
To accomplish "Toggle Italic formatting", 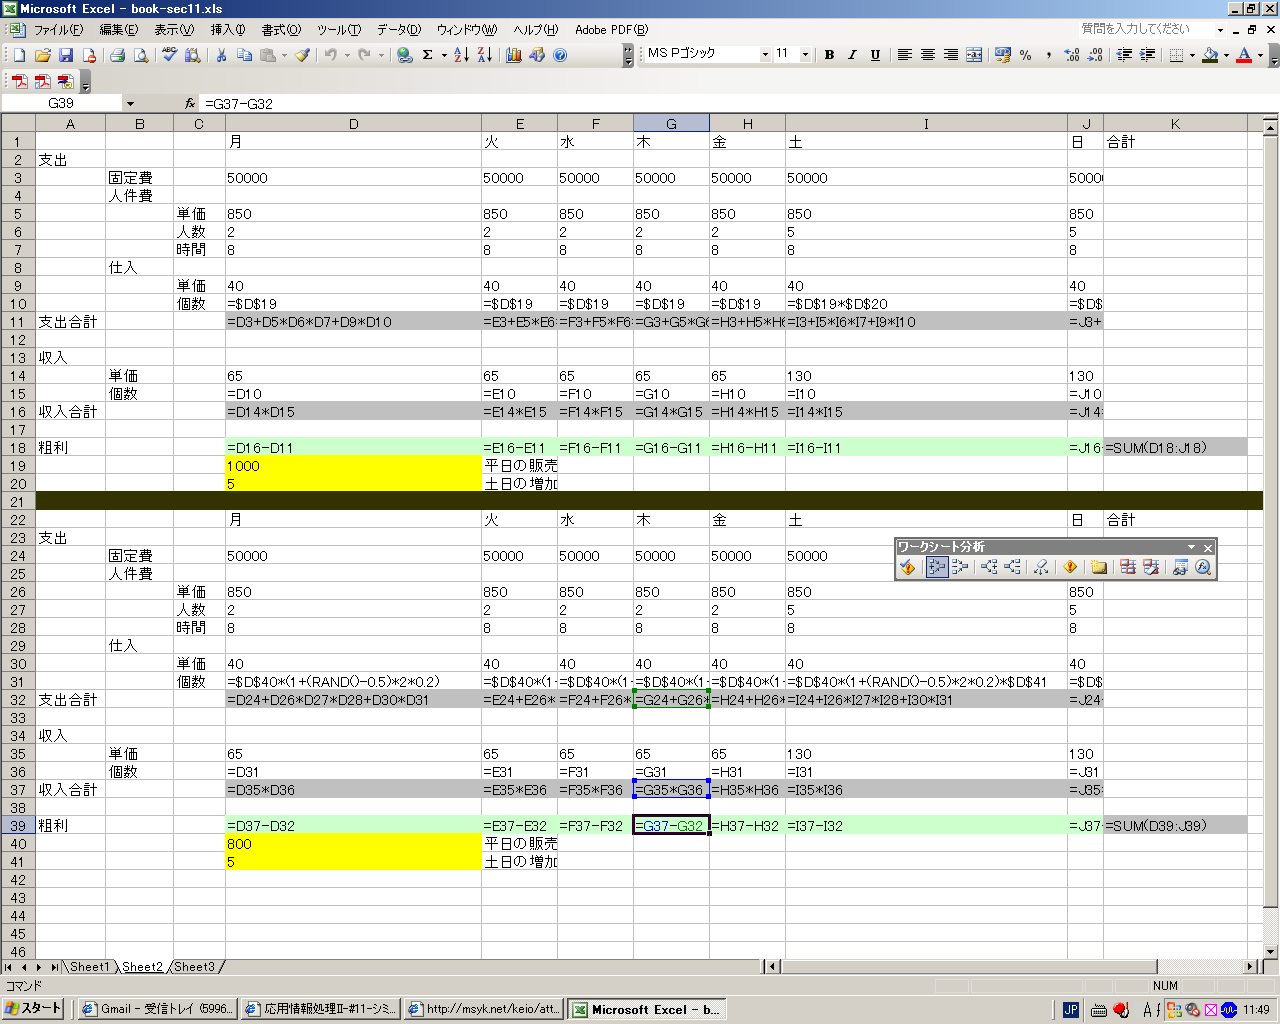I will [852, 55].
